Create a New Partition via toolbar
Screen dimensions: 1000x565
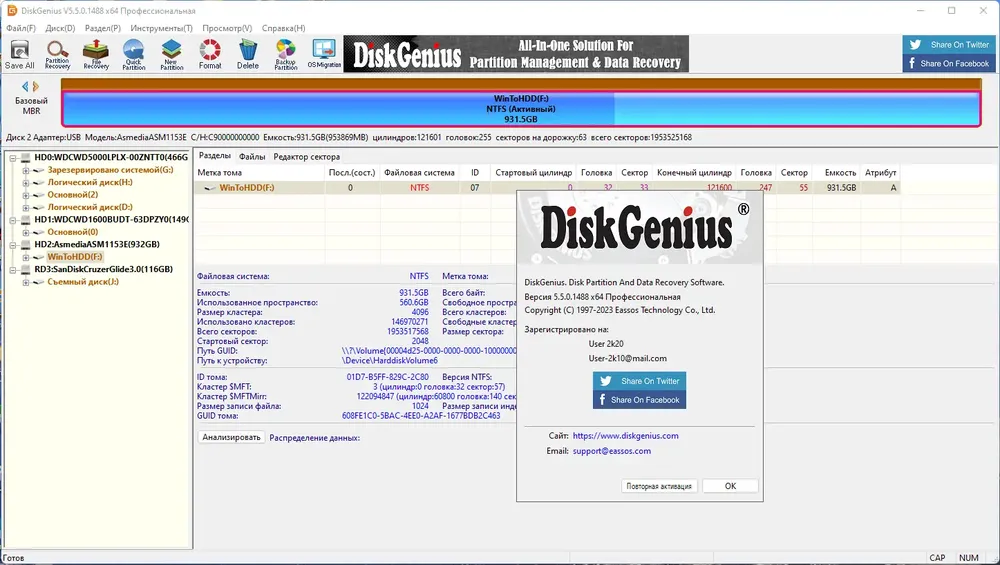(172, 54)
